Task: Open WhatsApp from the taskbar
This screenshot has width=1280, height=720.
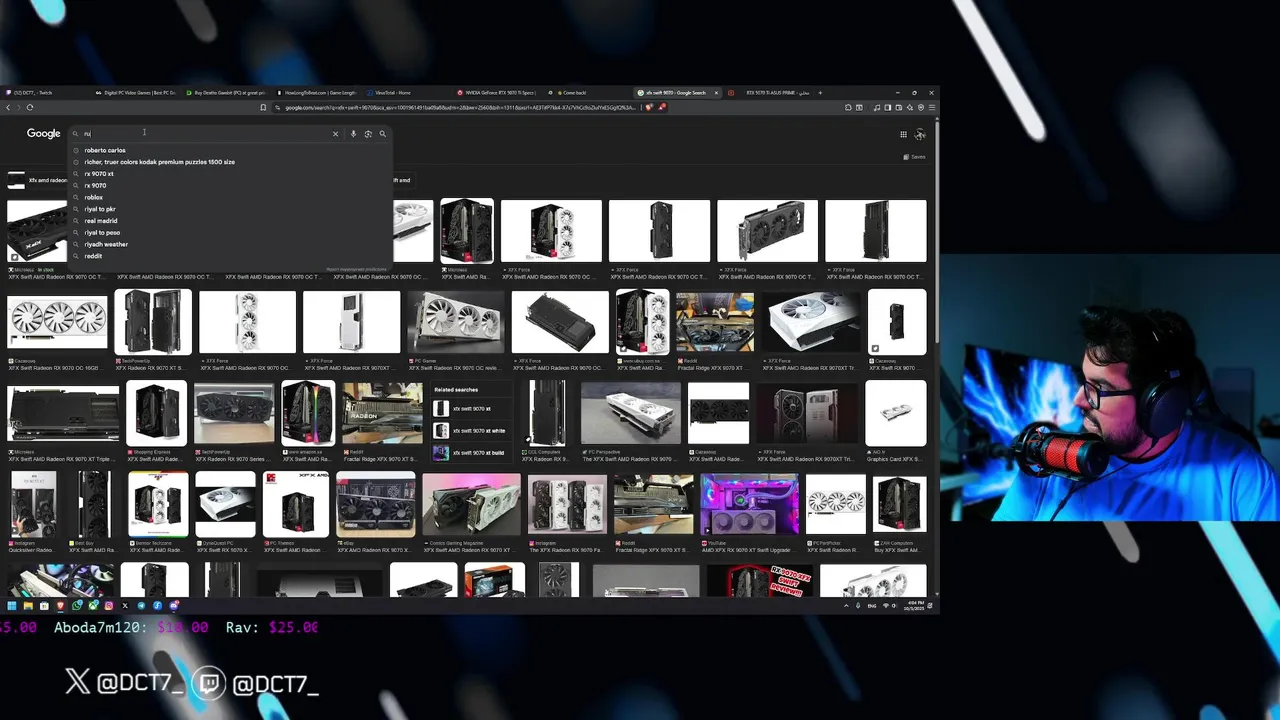Action: [x=77, y=605]
